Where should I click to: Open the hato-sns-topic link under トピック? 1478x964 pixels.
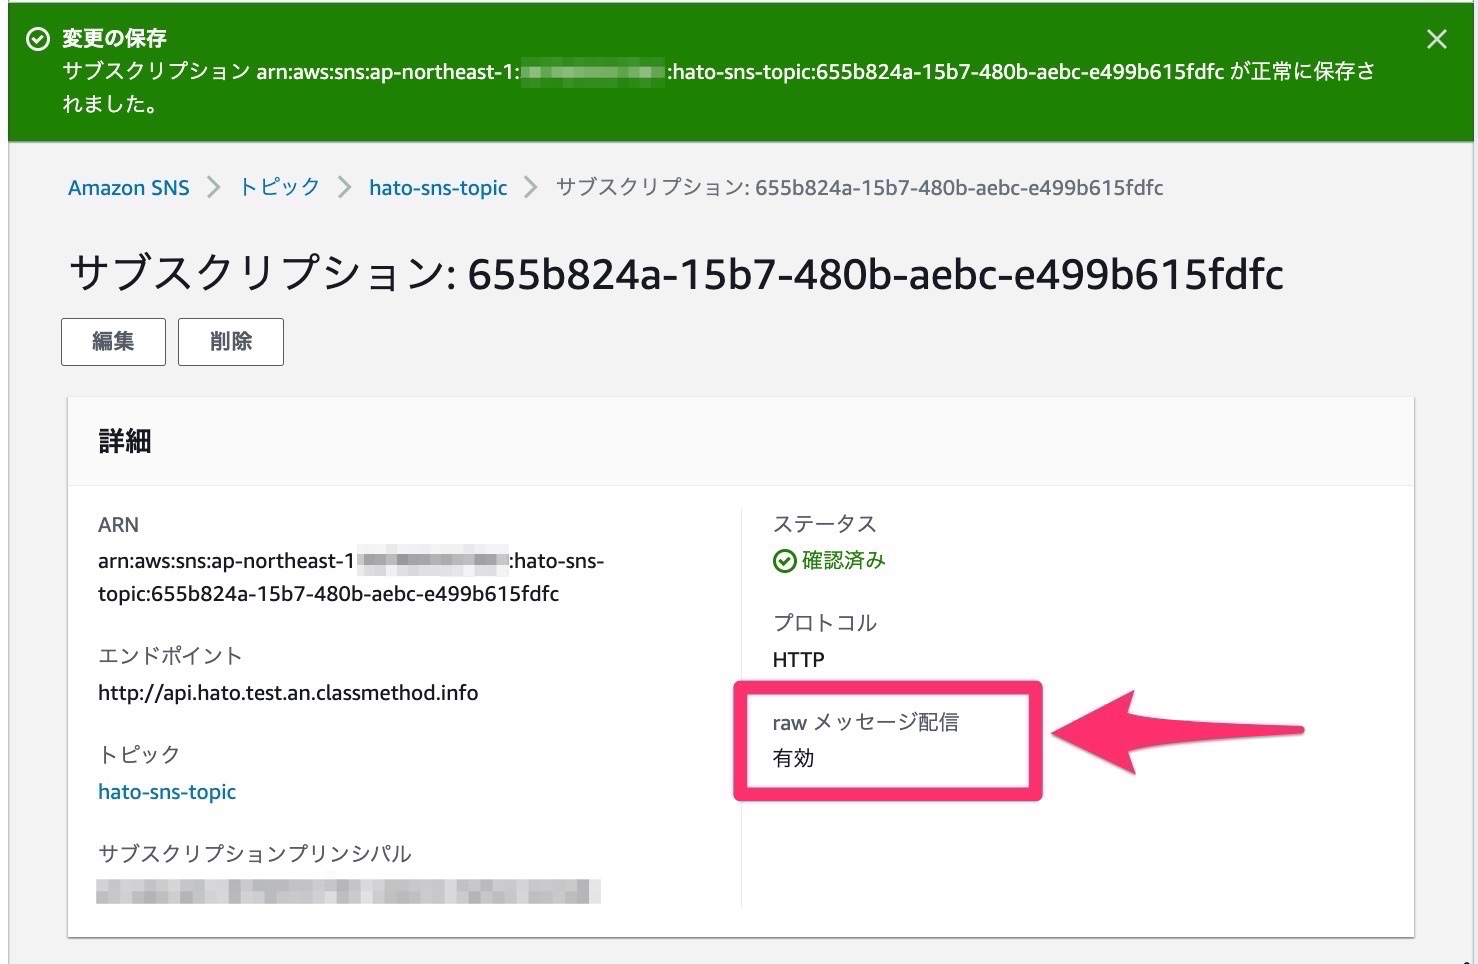(166, 791)
